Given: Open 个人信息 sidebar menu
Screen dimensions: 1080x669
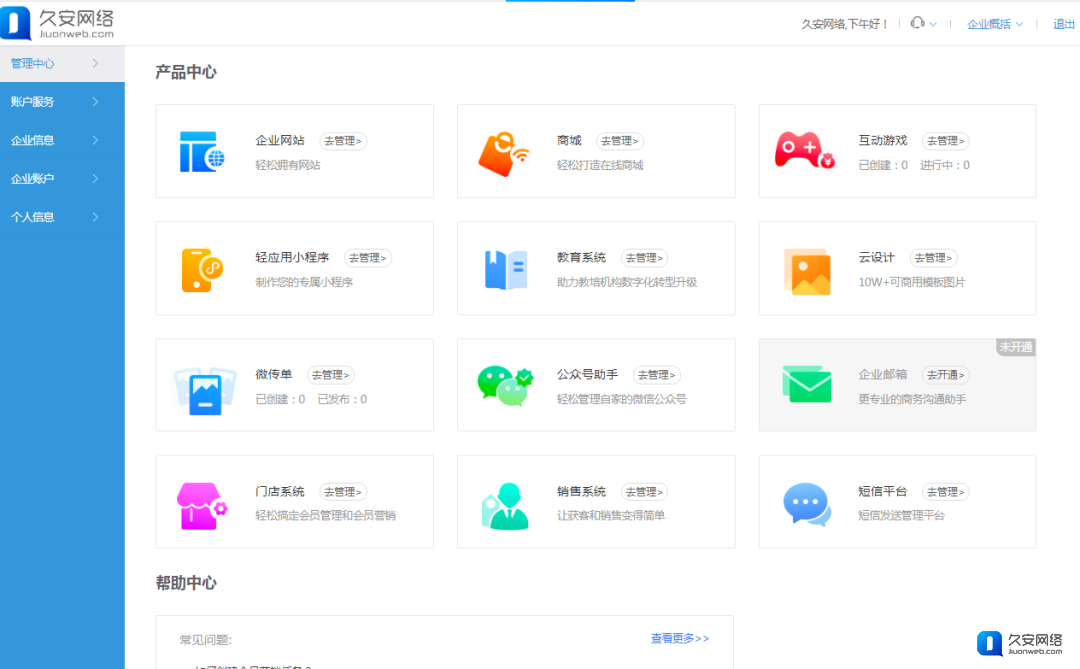Looking at the screenshot, I should tap(62, 217).
